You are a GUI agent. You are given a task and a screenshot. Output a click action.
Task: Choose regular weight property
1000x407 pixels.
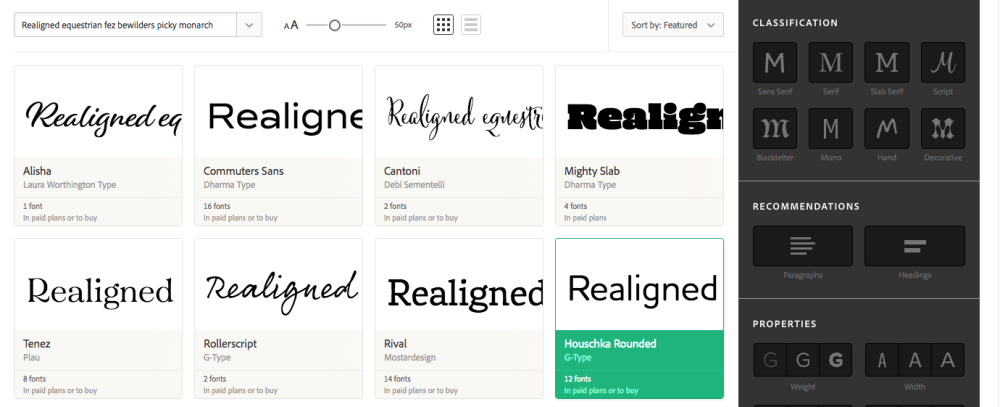(803, 360)
